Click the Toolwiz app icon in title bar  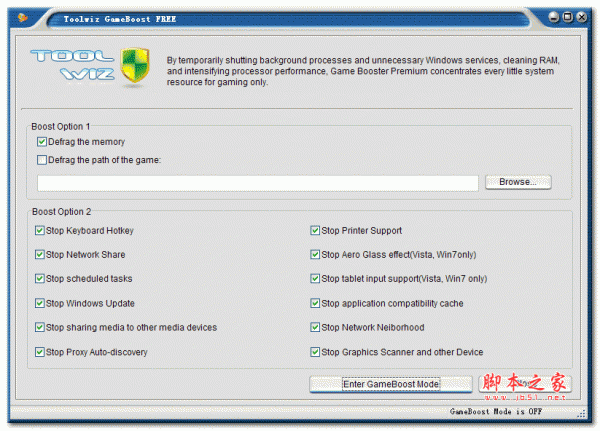click(x=23, y=18)
